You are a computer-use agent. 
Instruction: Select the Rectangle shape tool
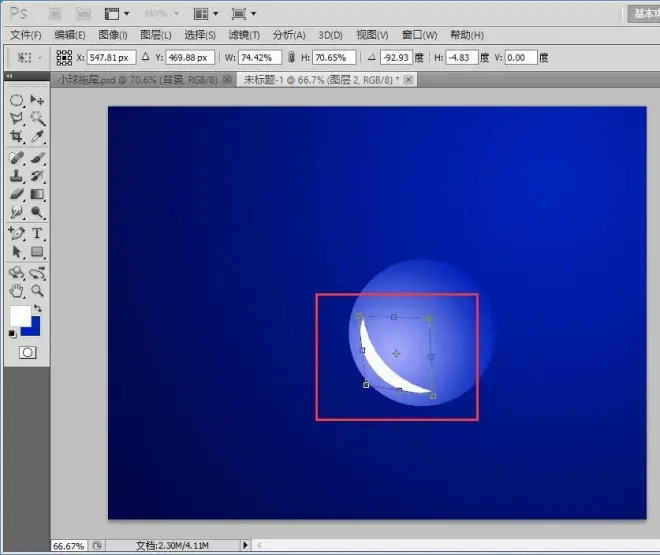click(x=37, y=252)
